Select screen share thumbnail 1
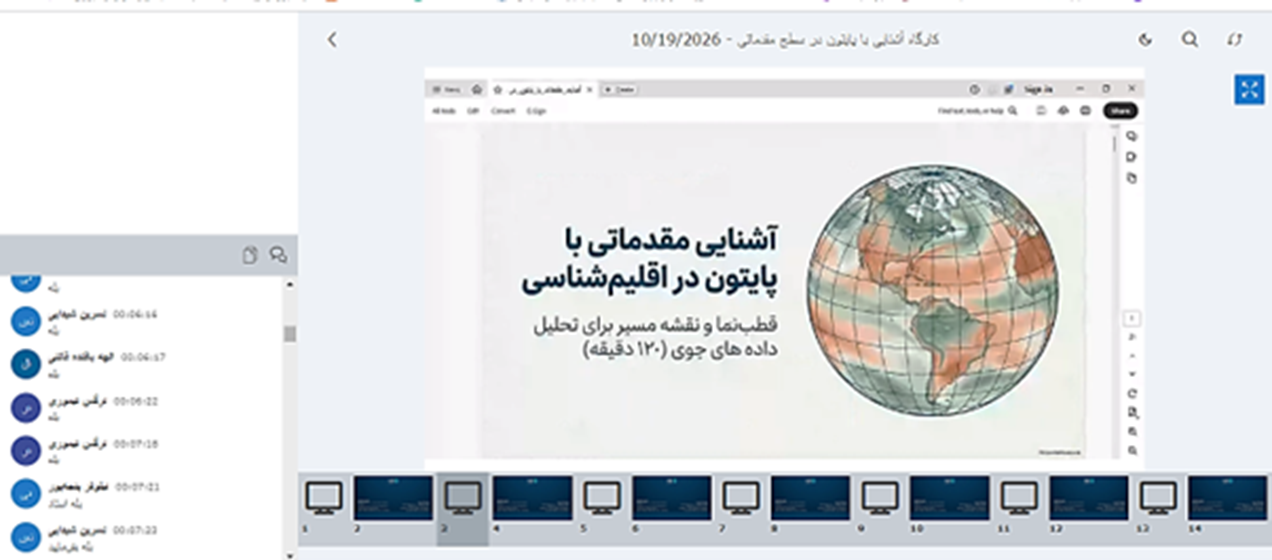 pyautogui.click(x=323, y=499)
